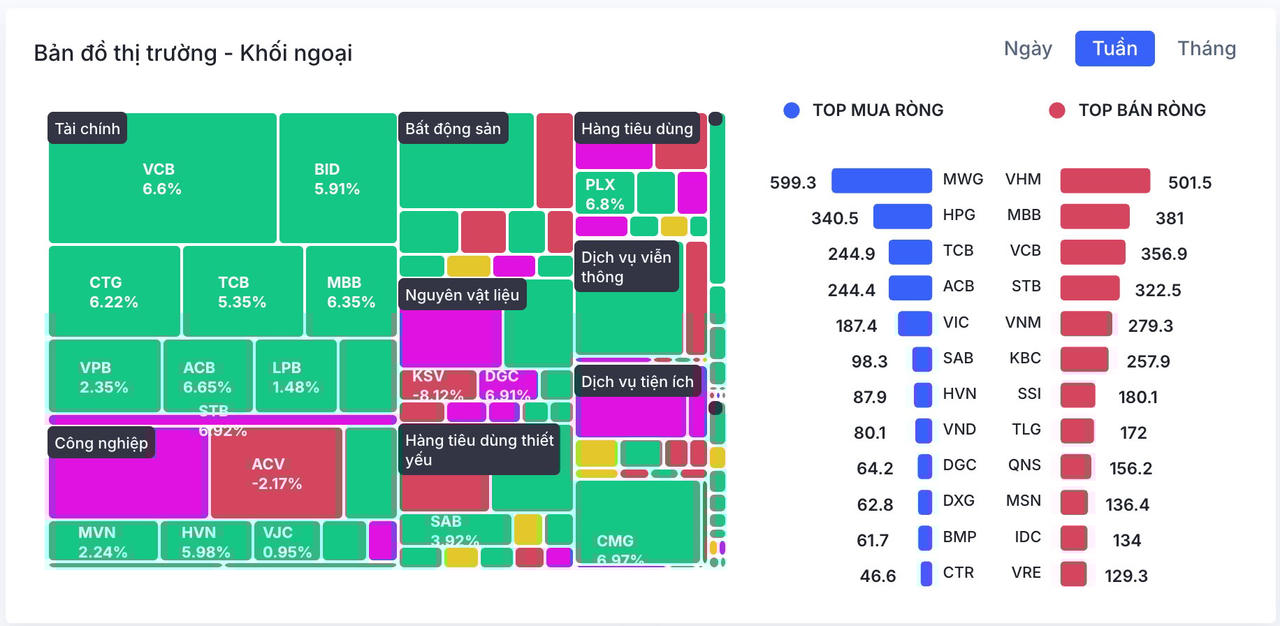The width and height of the screenshot is (1280, 626).
Task: Click the MBB ticker in net-sell list
Action: (1024, 215)
